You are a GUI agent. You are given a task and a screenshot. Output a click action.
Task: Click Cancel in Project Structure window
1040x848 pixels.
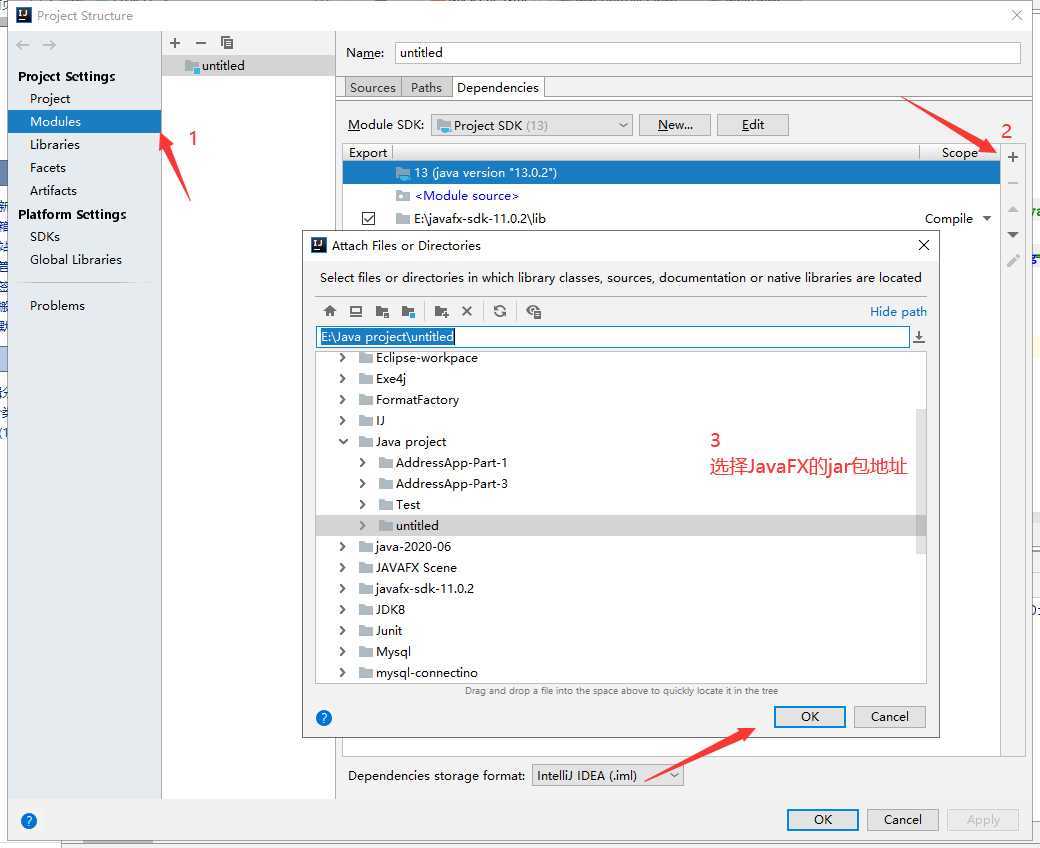click(903, 819)
